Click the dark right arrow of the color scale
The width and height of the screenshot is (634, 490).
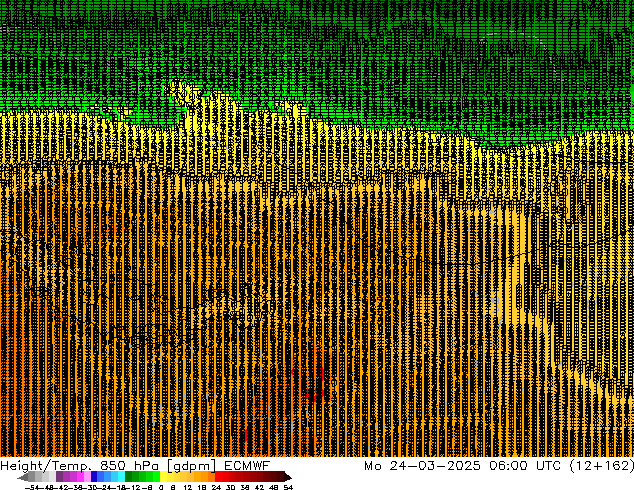[288, 477]
